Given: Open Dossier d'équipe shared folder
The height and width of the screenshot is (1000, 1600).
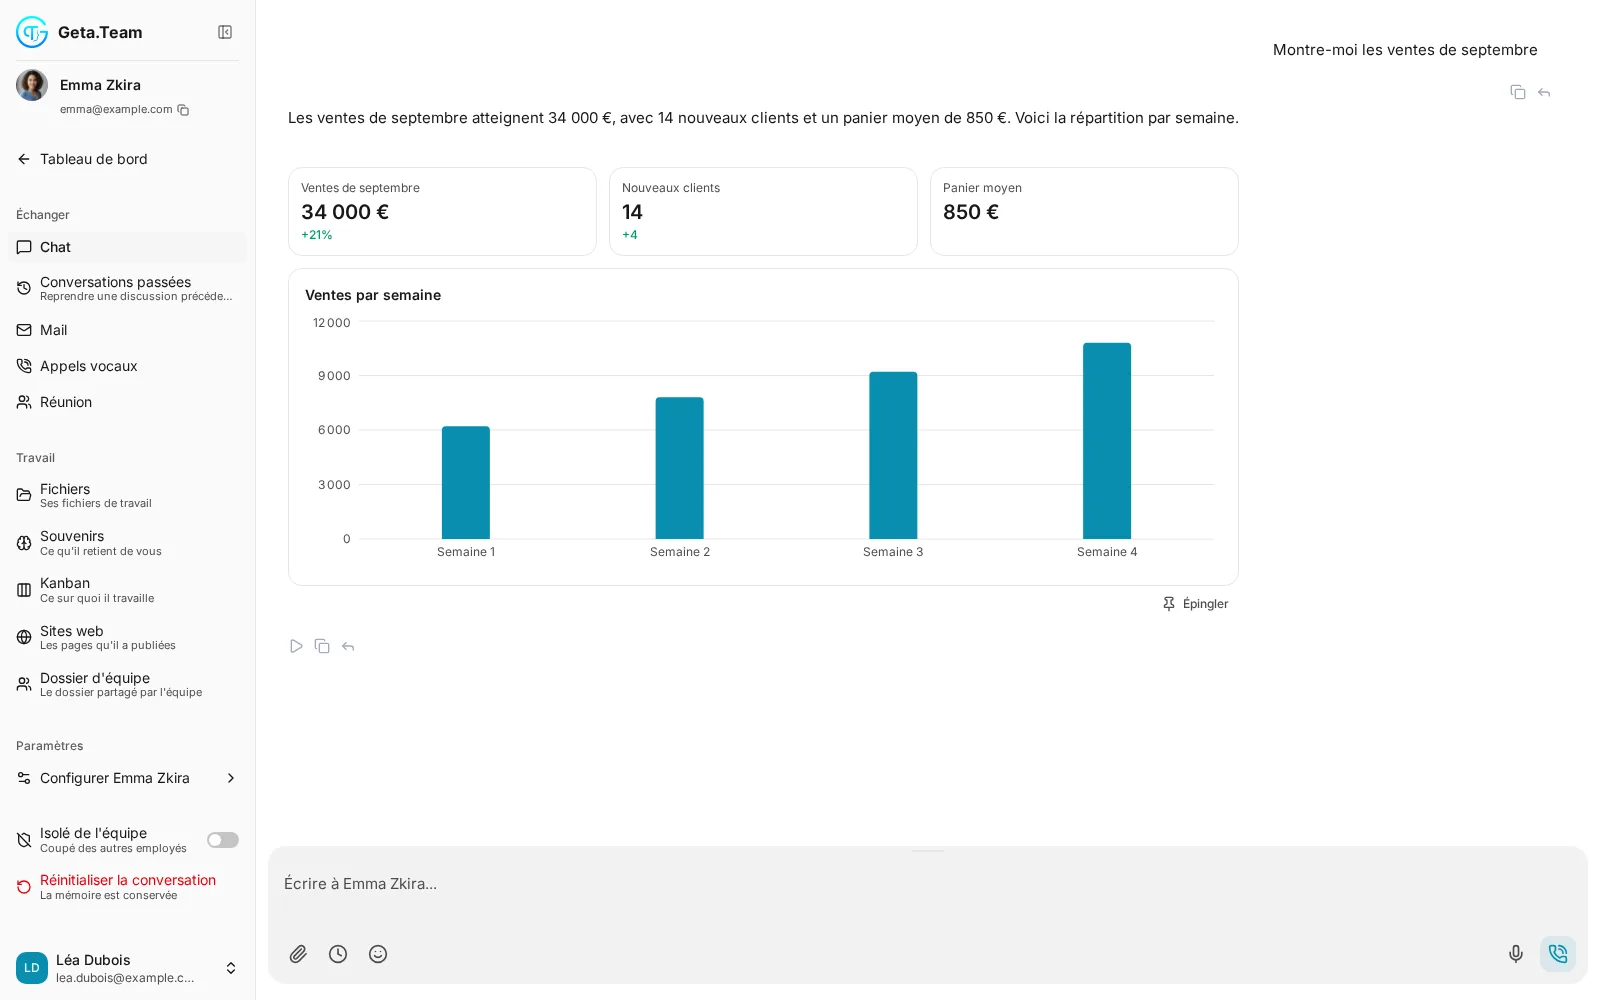Looking at the screenshot, I should (x=127, y=684).
